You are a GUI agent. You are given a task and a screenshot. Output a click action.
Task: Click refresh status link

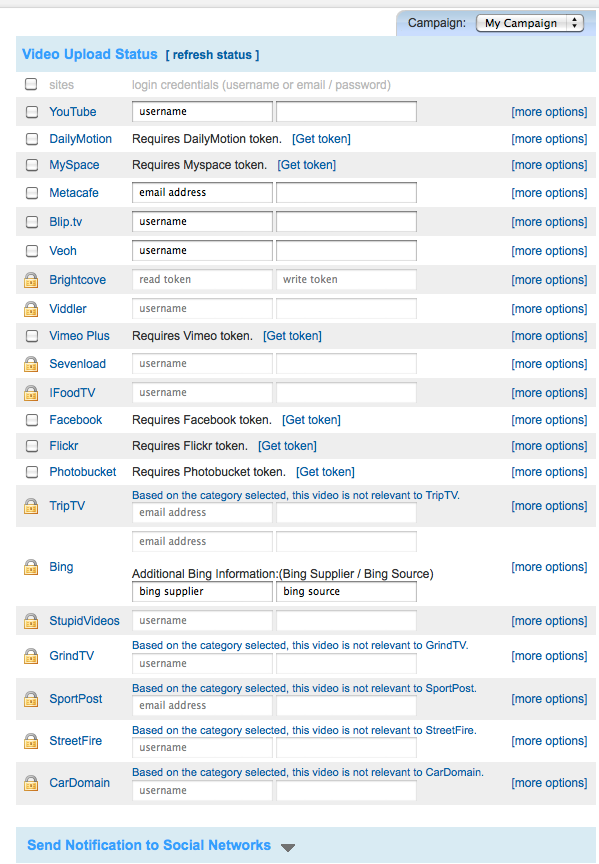[x=212, y=55]
